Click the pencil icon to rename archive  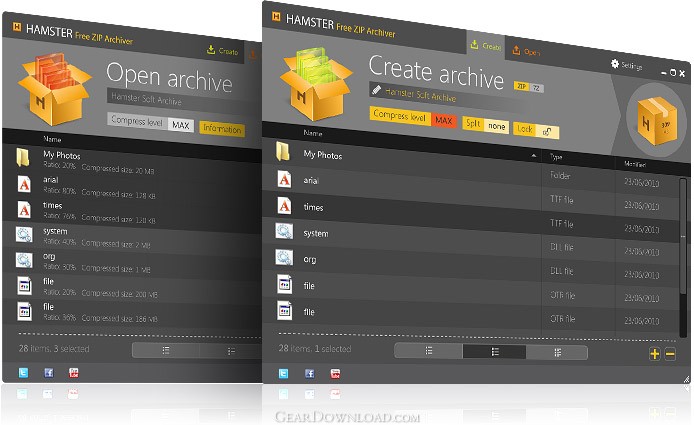[x=376, y=90]
